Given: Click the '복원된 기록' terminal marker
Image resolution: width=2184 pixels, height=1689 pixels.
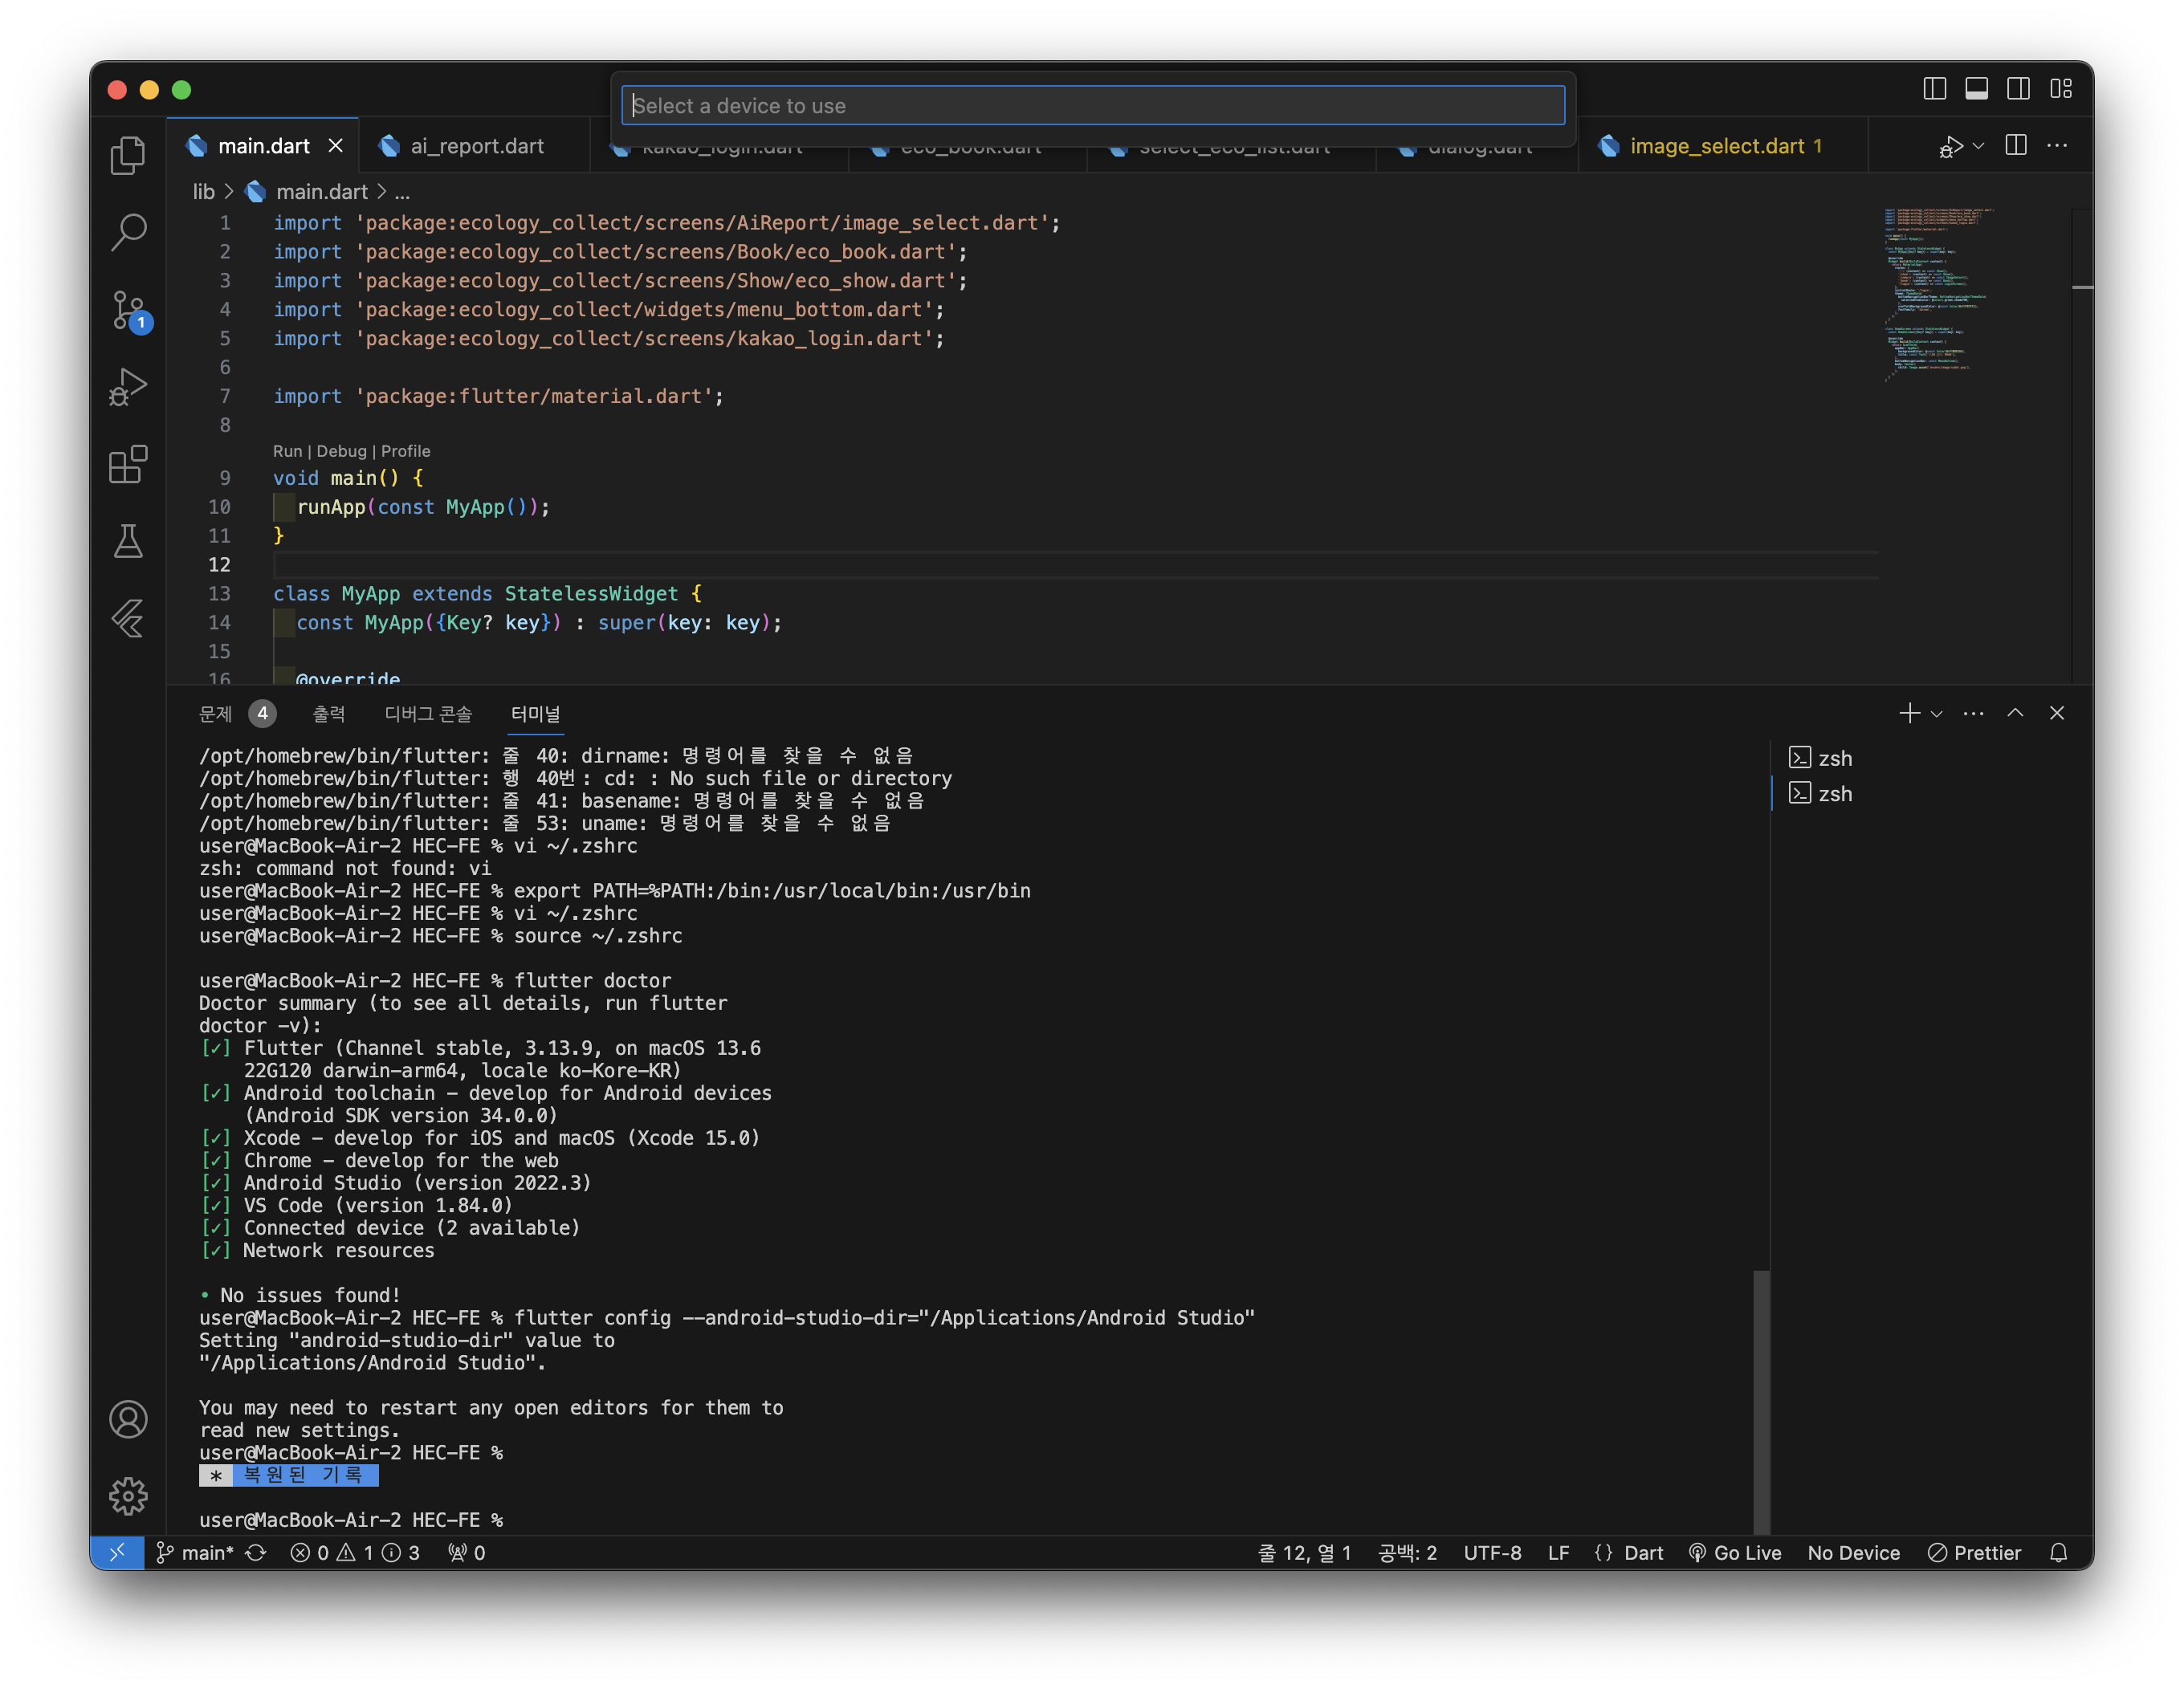Looking at the screenshot, I should (289, 1474).
